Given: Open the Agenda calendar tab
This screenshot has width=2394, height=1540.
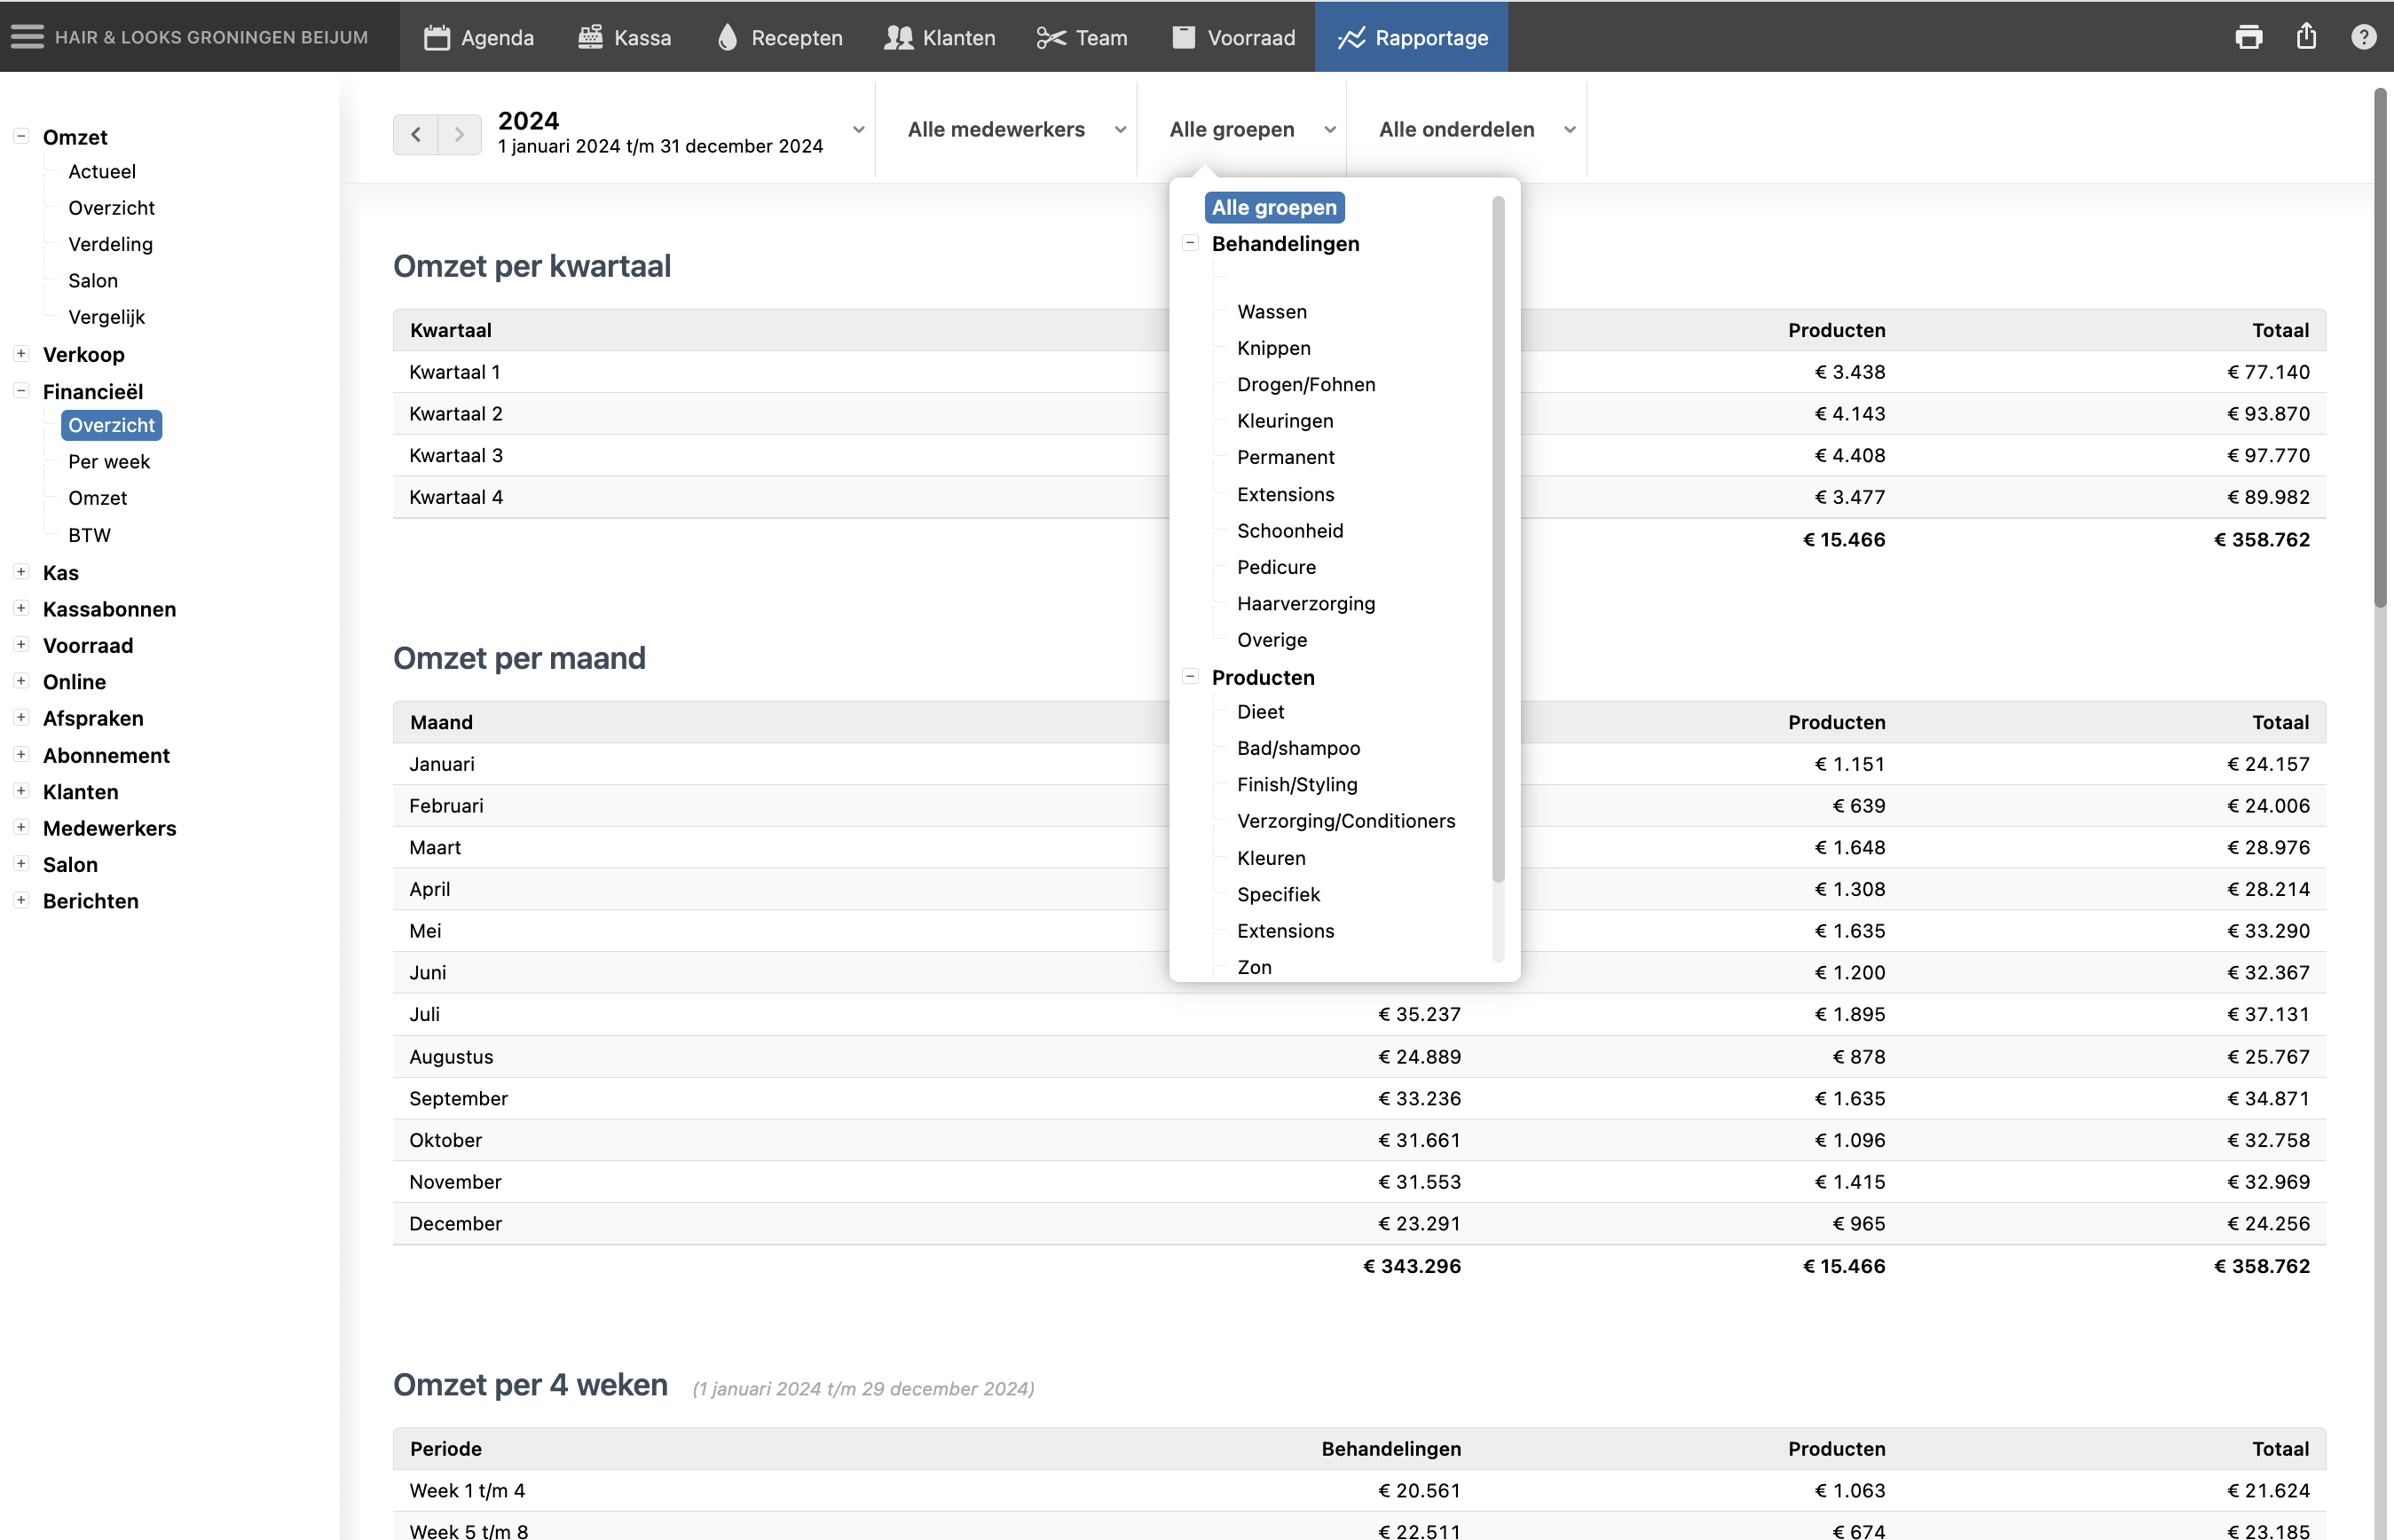Looking at the screenshot, I should point(479,37).
